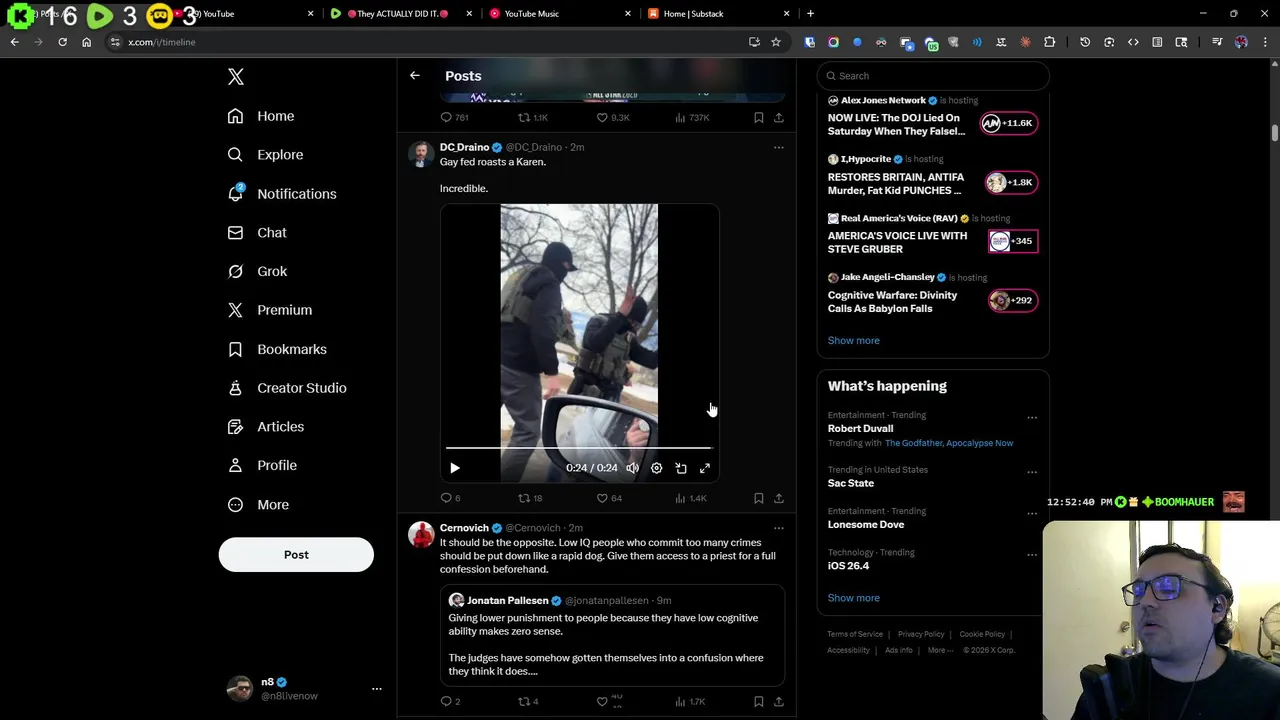Toggle picture-in-picture on the video
The image size is (1280, 720).
click(681, 468)
